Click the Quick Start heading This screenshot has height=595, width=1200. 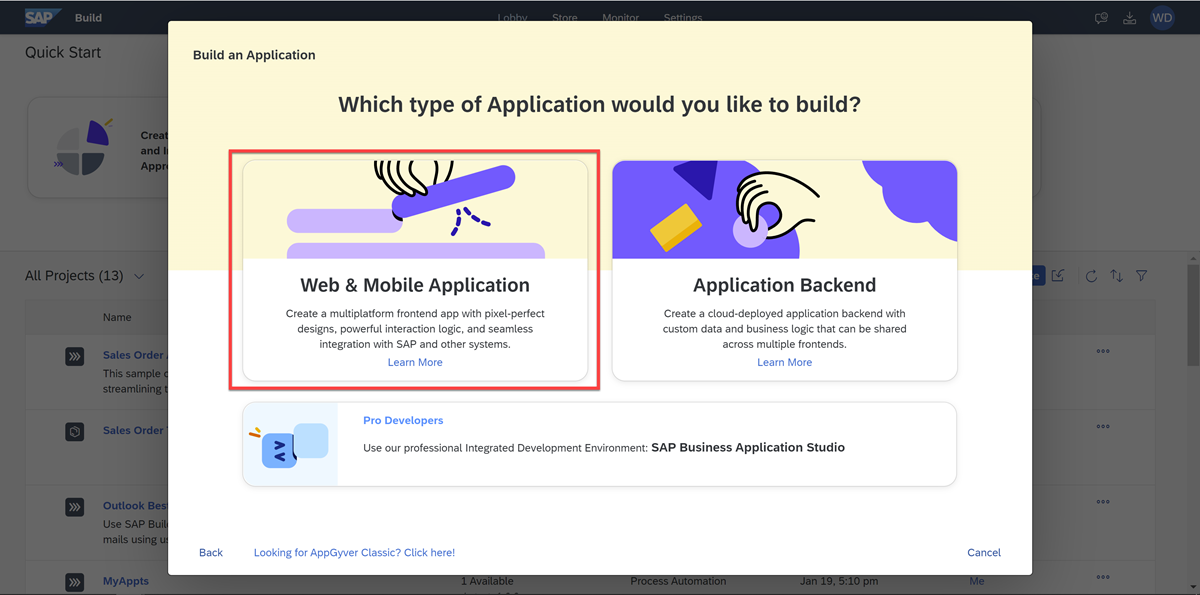(x=63, y=52)
